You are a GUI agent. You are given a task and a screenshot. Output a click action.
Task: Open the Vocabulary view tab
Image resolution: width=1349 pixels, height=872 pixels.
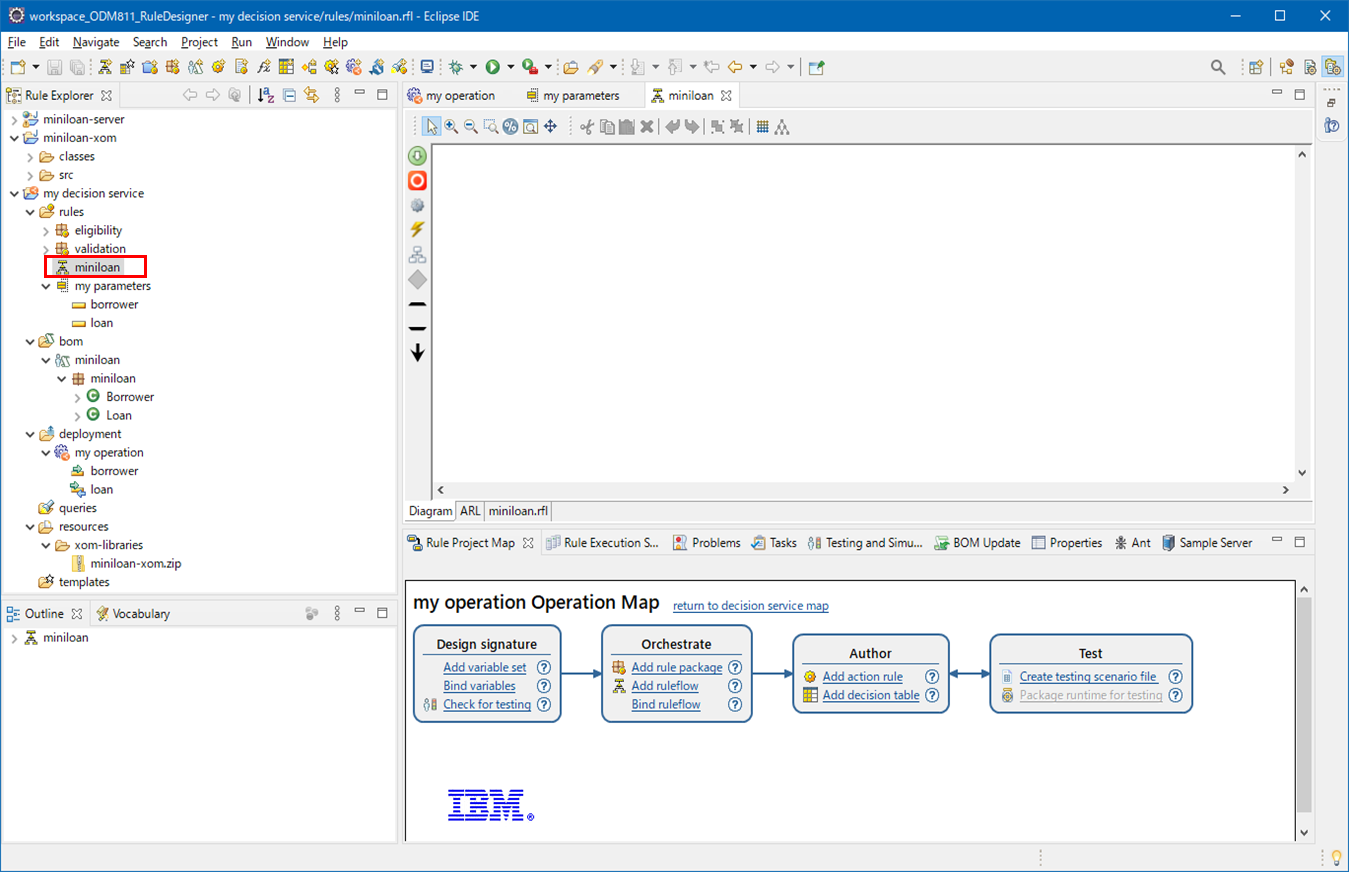(x=132, y=614)
